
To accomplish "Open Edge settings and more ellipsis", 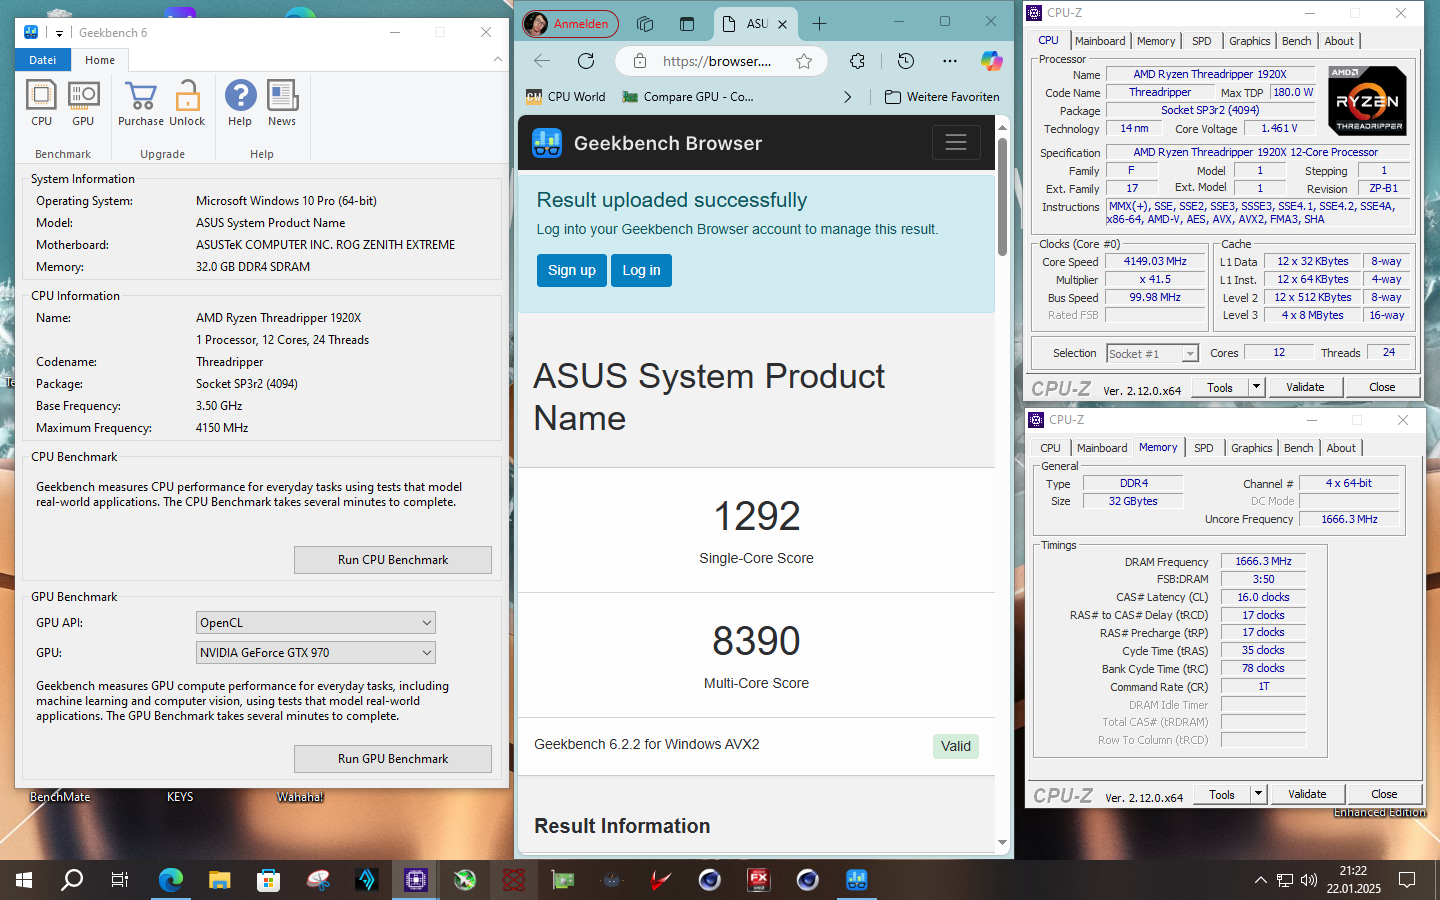I will click(x=950, y=61).
